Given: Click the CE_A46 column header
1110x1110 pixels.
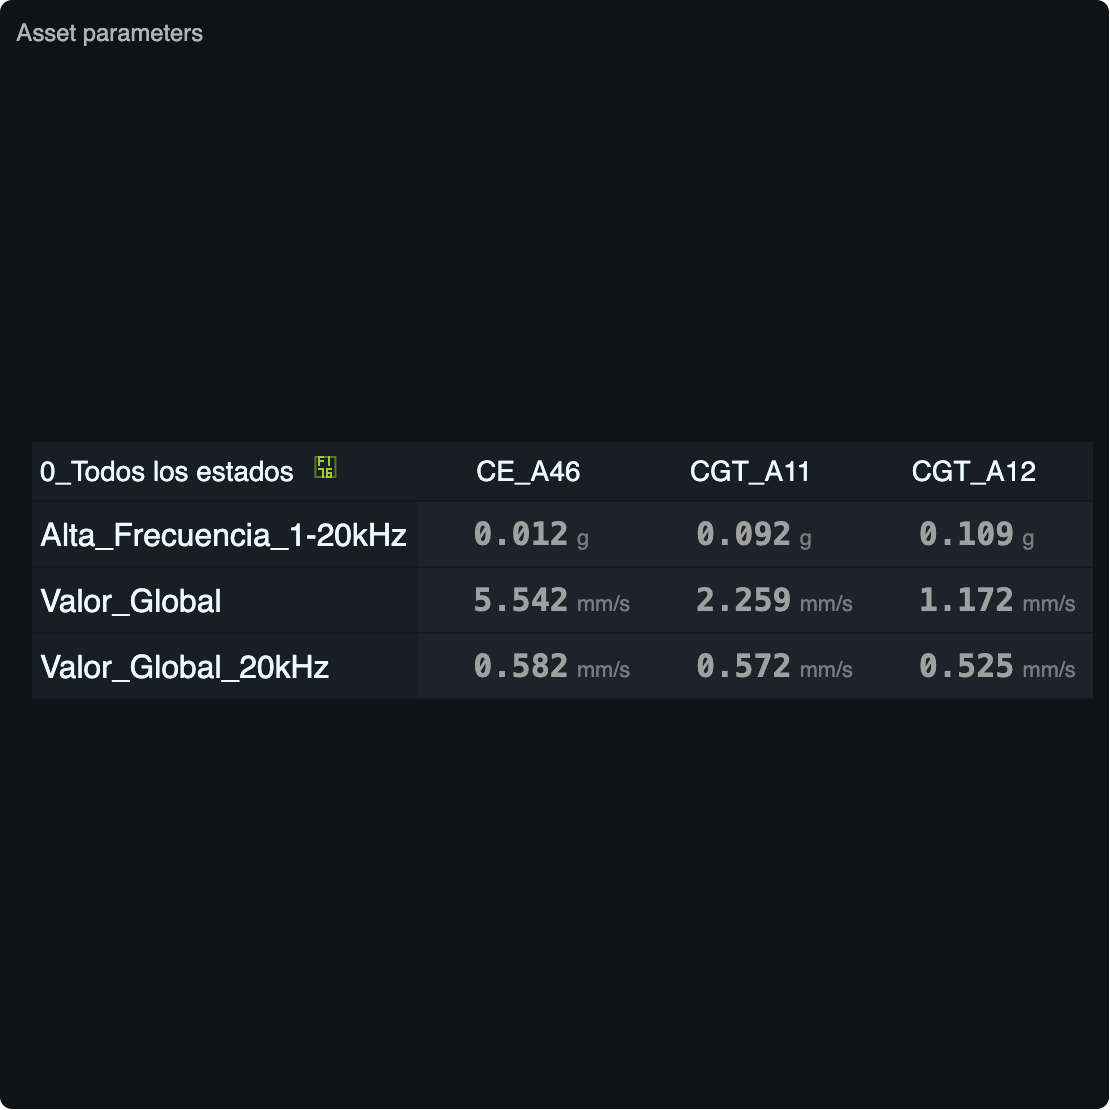Looking at the screenshot, I should click(x=528, y=471).
